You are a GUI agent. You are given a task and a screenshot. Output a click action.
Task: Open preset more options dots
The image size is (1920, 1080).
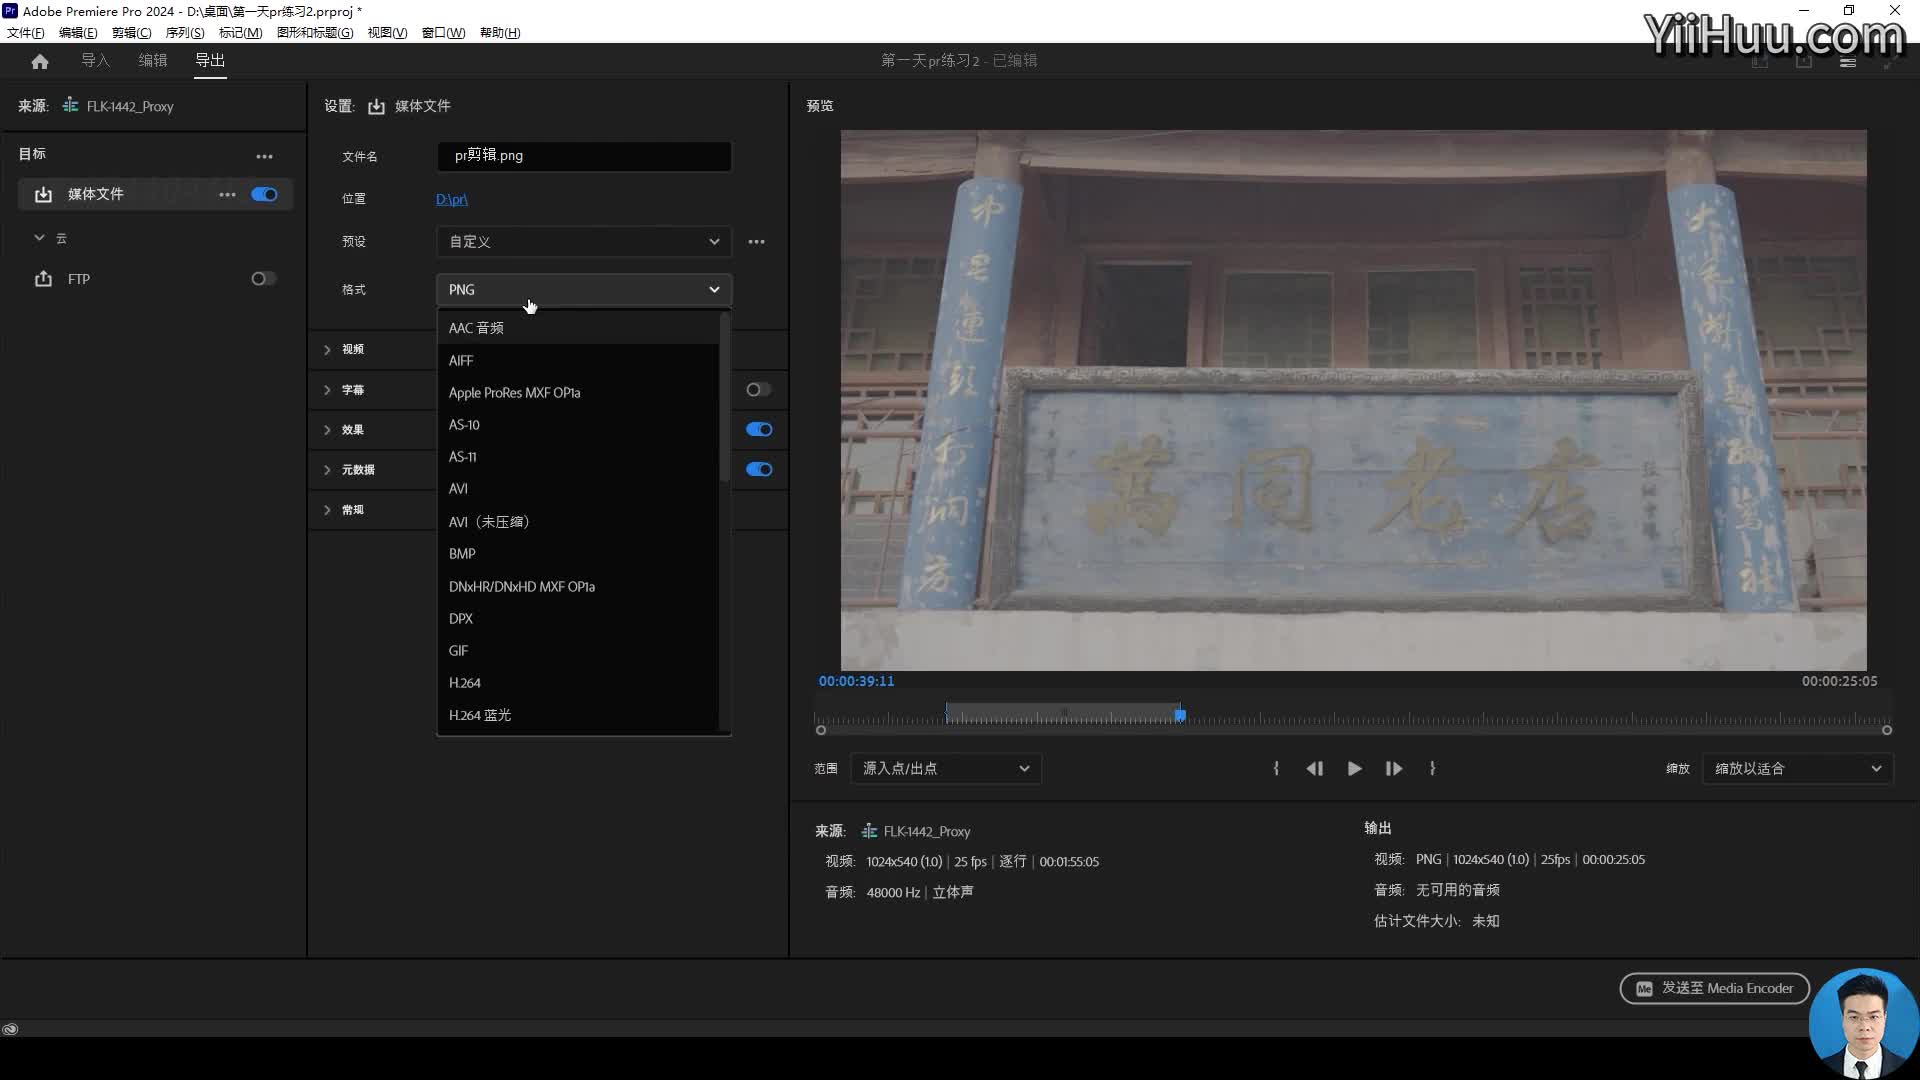(756, 242)
